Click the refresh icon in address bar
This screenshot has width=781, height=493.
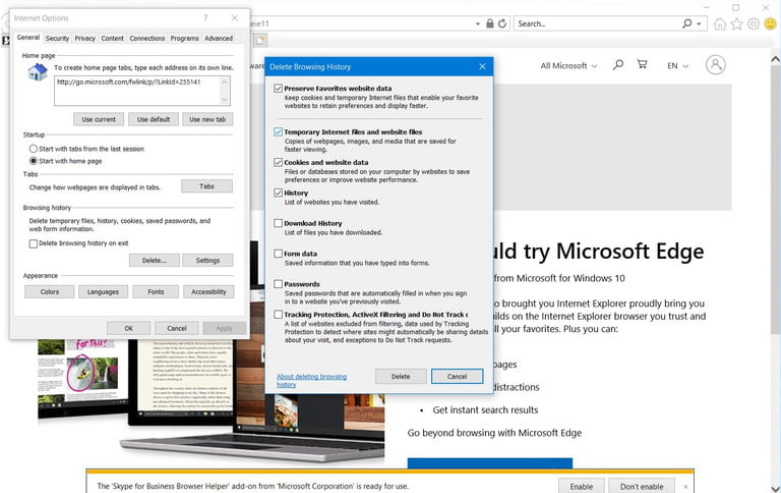tap(502, 23)
